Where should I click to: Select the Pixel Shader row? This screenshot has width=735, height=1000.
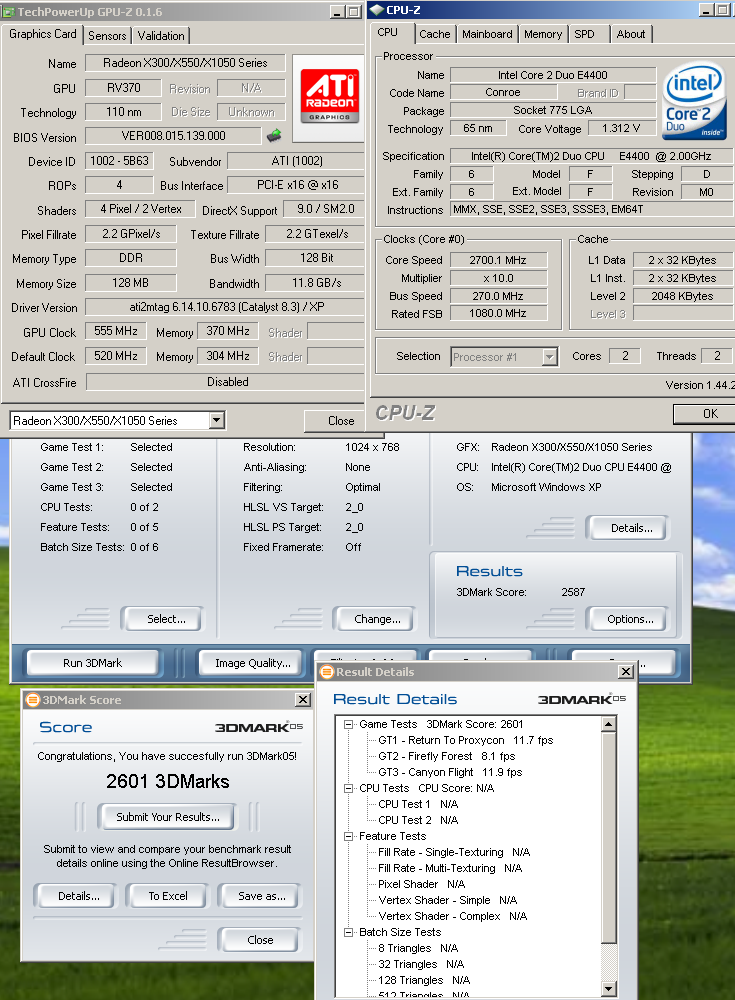point(421,884)
